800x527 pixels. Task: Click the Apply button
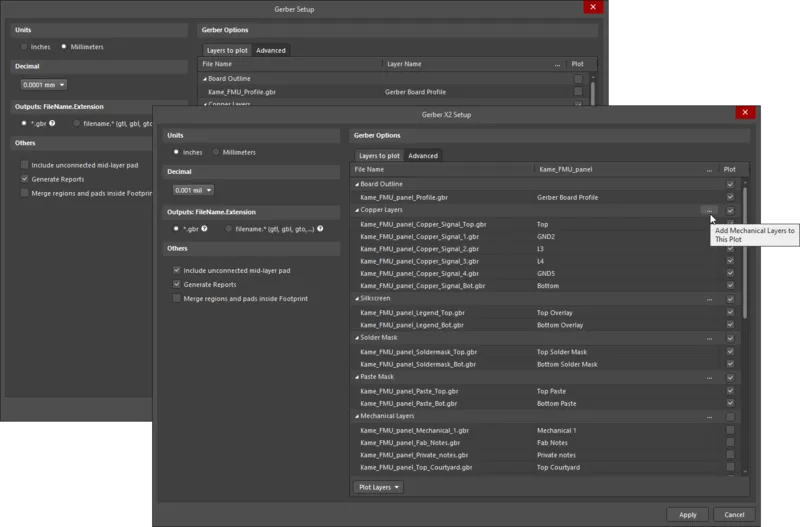(x=687, y=514)
